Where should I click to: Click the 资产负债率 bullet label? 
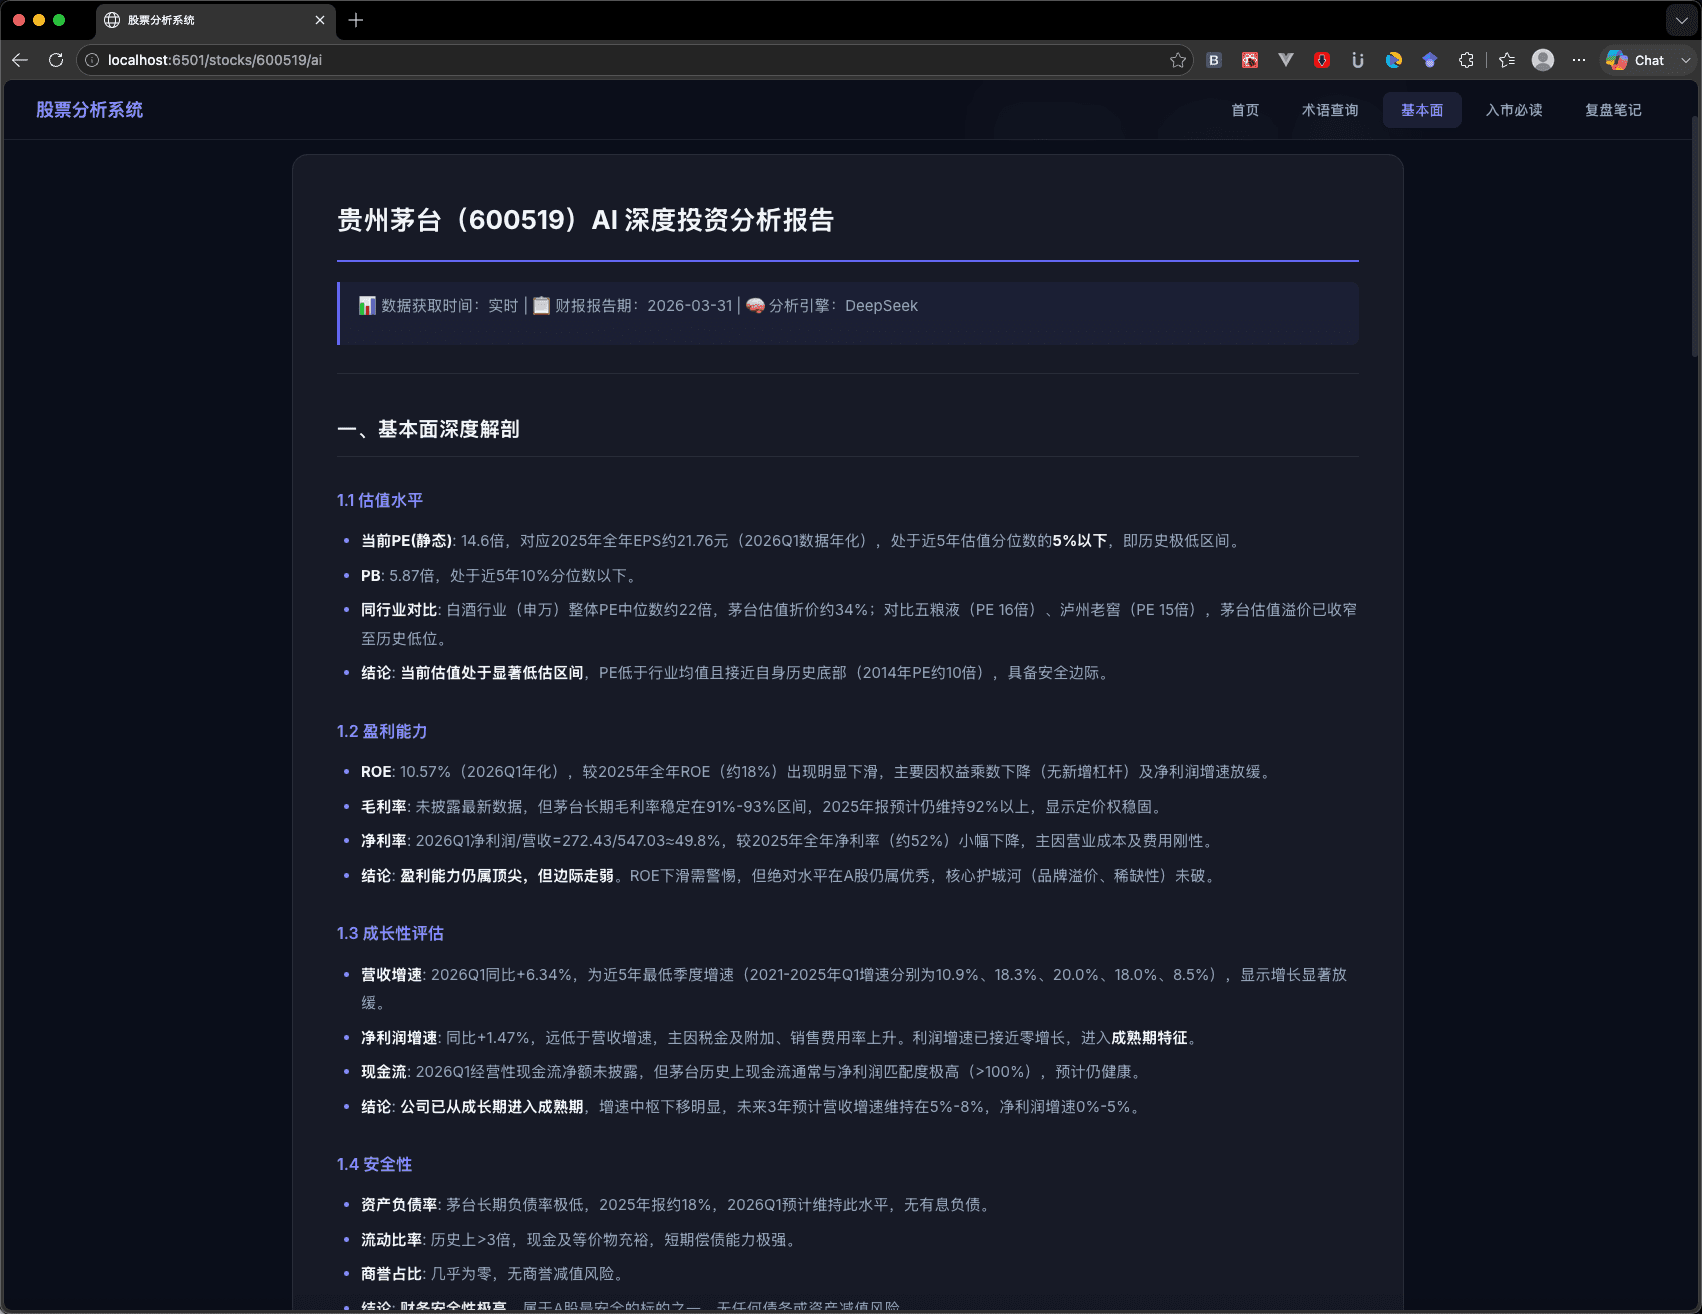399,1205
